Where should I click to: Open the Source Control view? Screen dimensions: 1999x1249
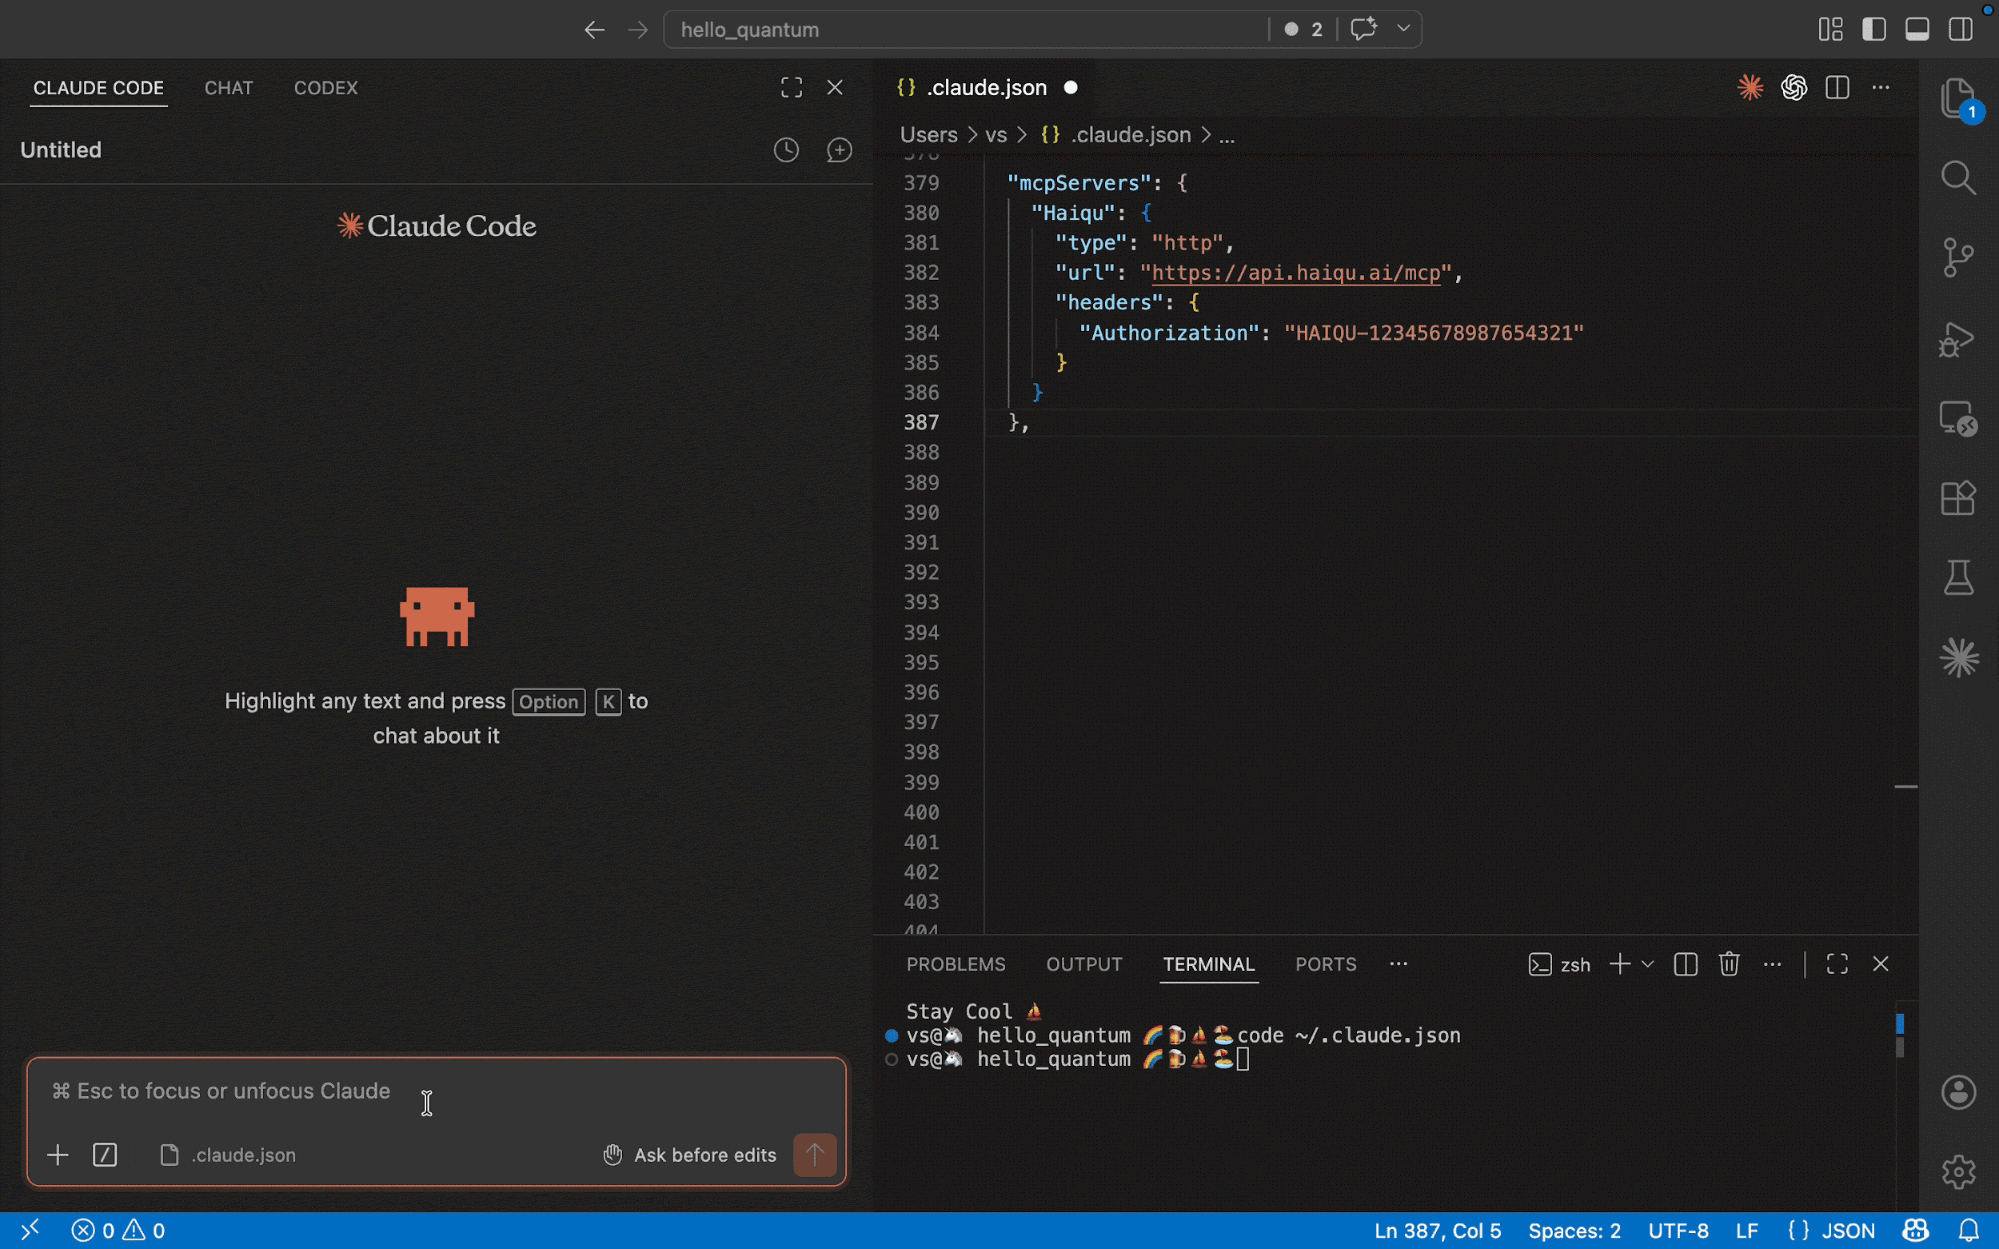pyautogui.click(x=1958, y=258)
